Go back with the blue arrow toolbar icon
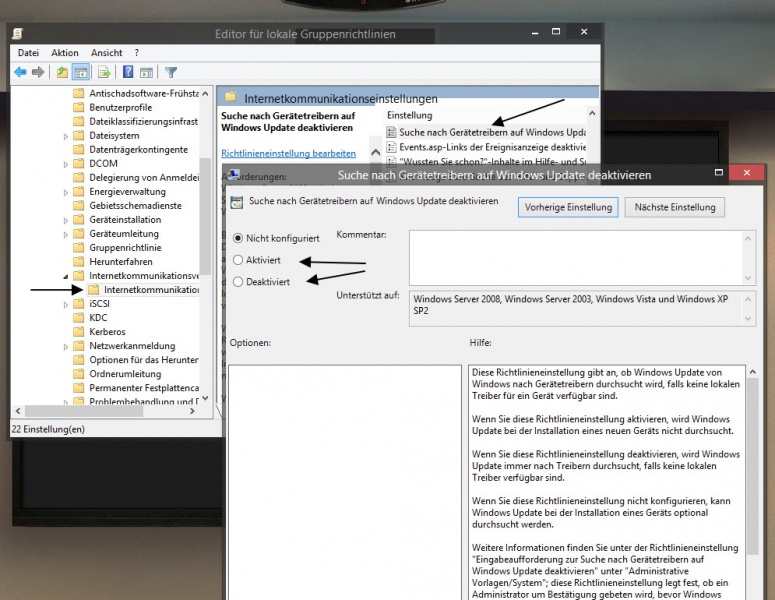The image size is (775, 600). pos(20,72)
